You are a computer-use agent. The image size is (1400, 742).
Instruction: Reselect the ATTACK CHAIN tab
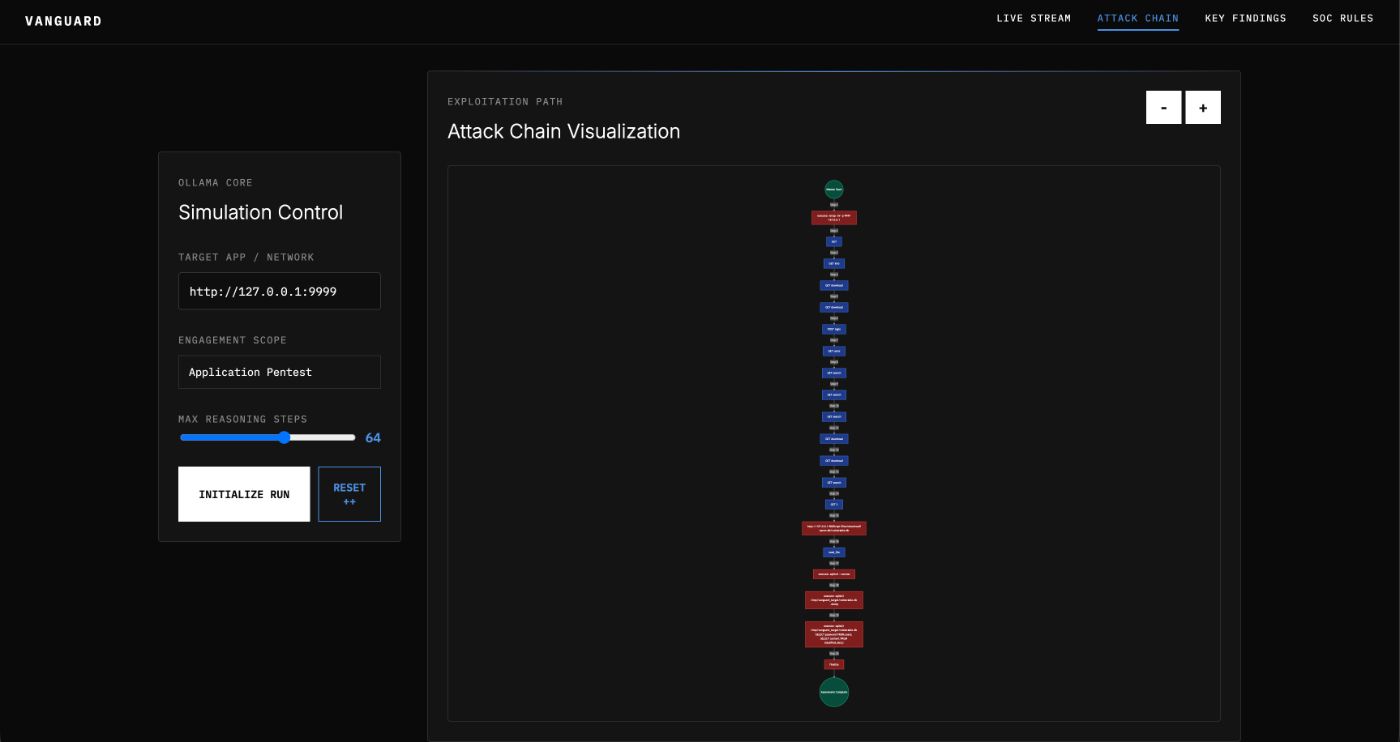(x=1137, y=17)
